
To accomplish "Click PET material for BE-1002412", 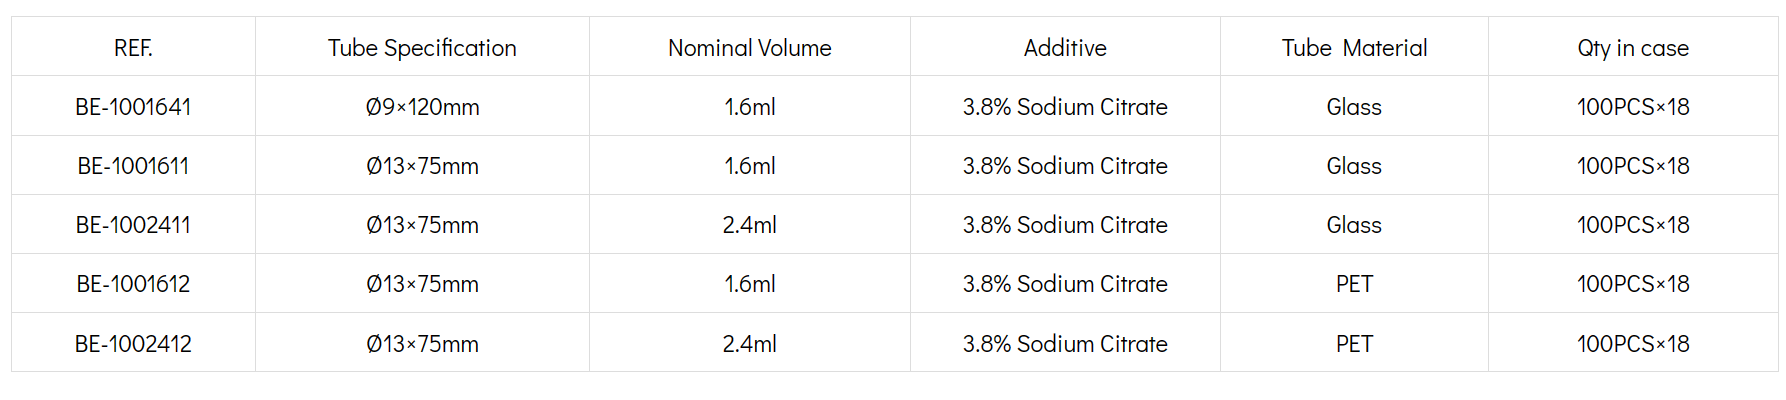I will click(1354, 344).
